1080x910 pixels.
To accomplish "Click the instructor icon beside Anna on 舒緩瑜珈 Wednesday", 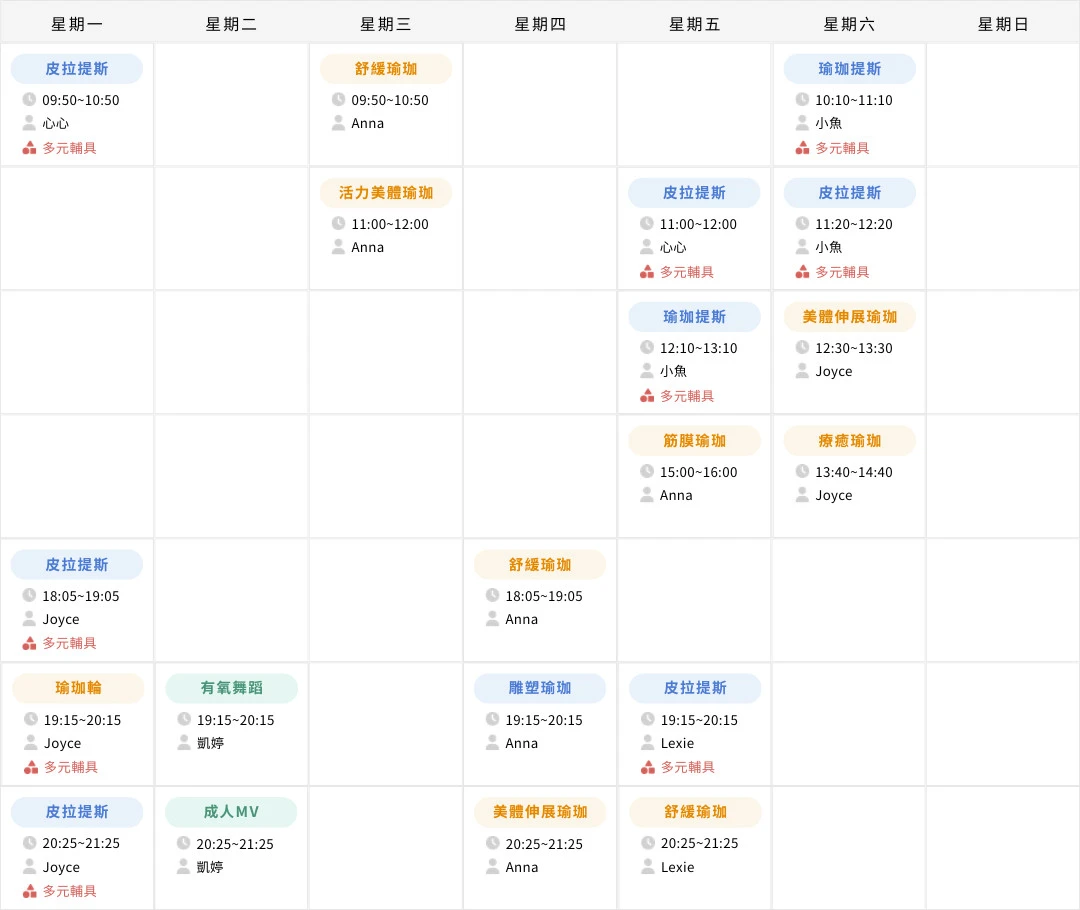I will [x=337, y=123].
